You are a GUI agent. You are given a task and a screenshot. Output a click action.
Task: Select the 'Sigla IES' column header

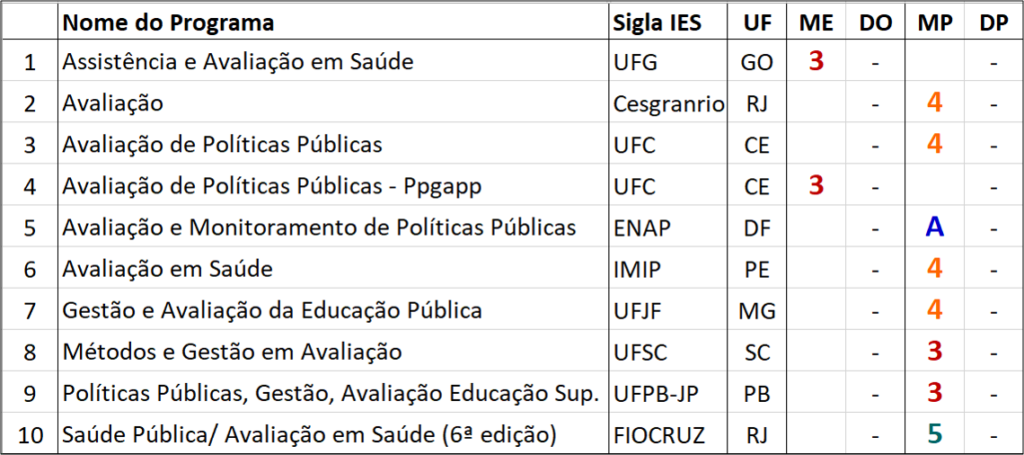click(x=669, y=23)
